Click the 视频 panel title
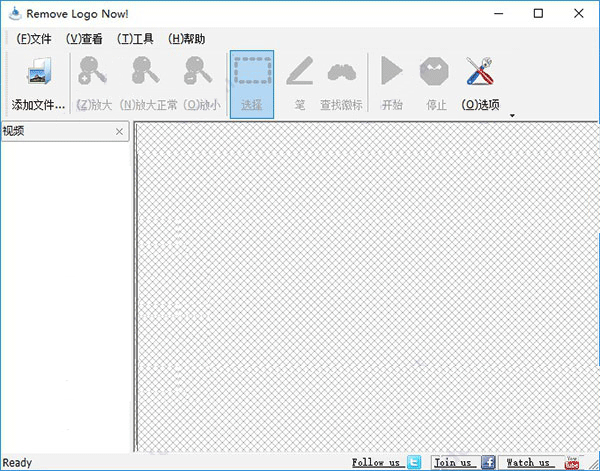Screen dimensions: 600x471 pos(13,131)
